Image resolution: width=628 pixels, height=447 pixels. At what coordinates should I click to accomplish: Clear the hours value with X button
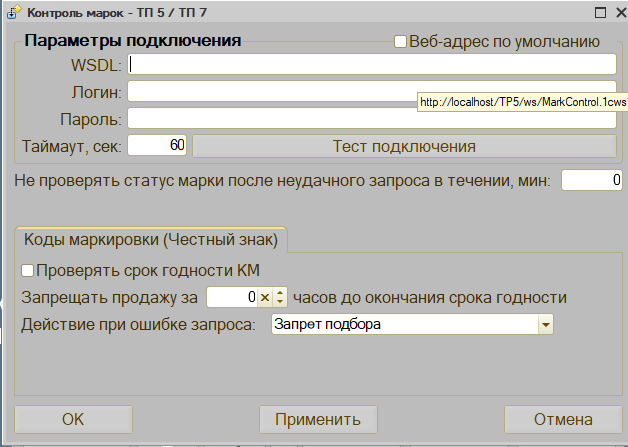pos(265,298)
